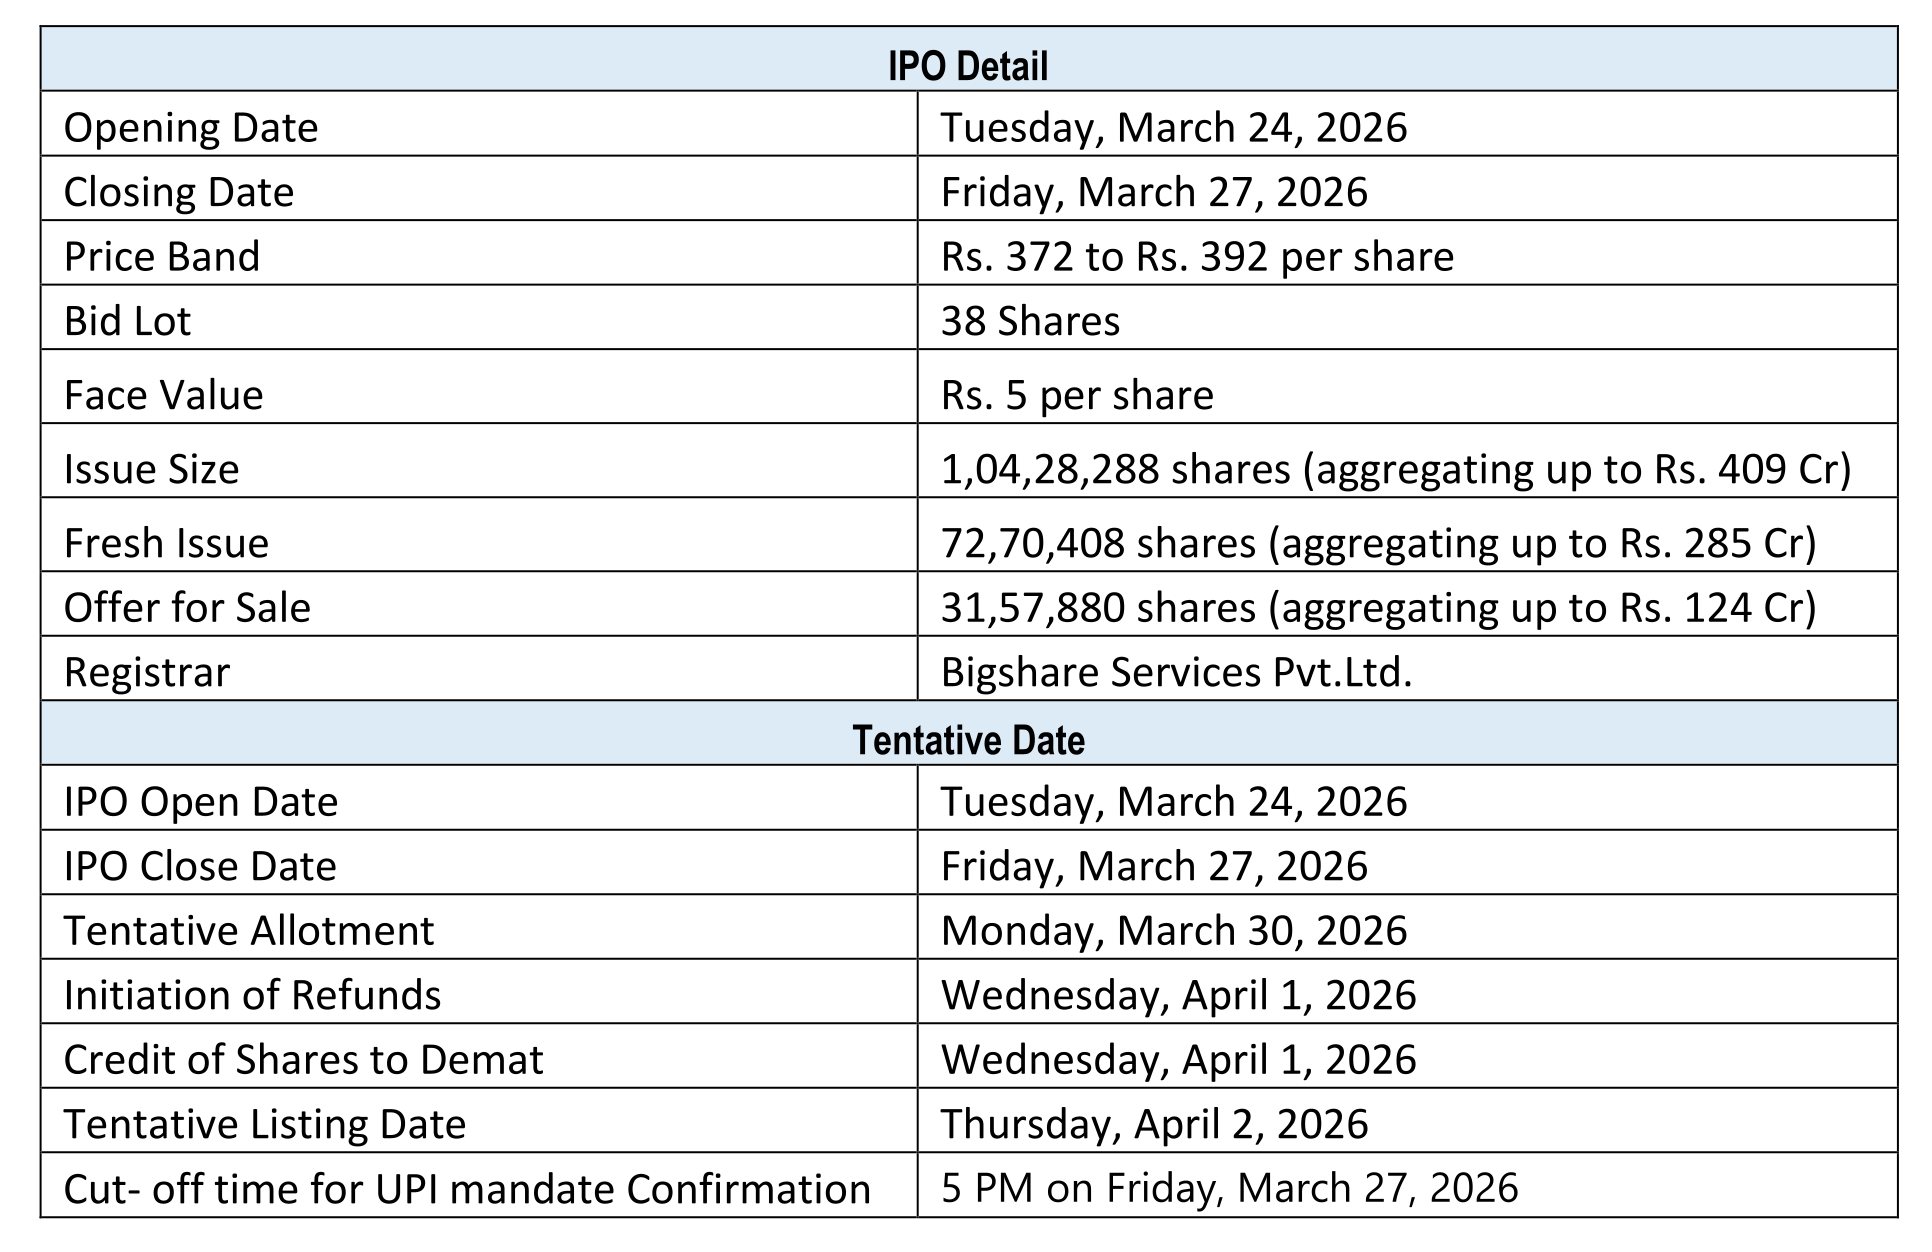
Task: Click the Bigshare Services Pvt.Ltd. cell
Action: point(1176,672)
